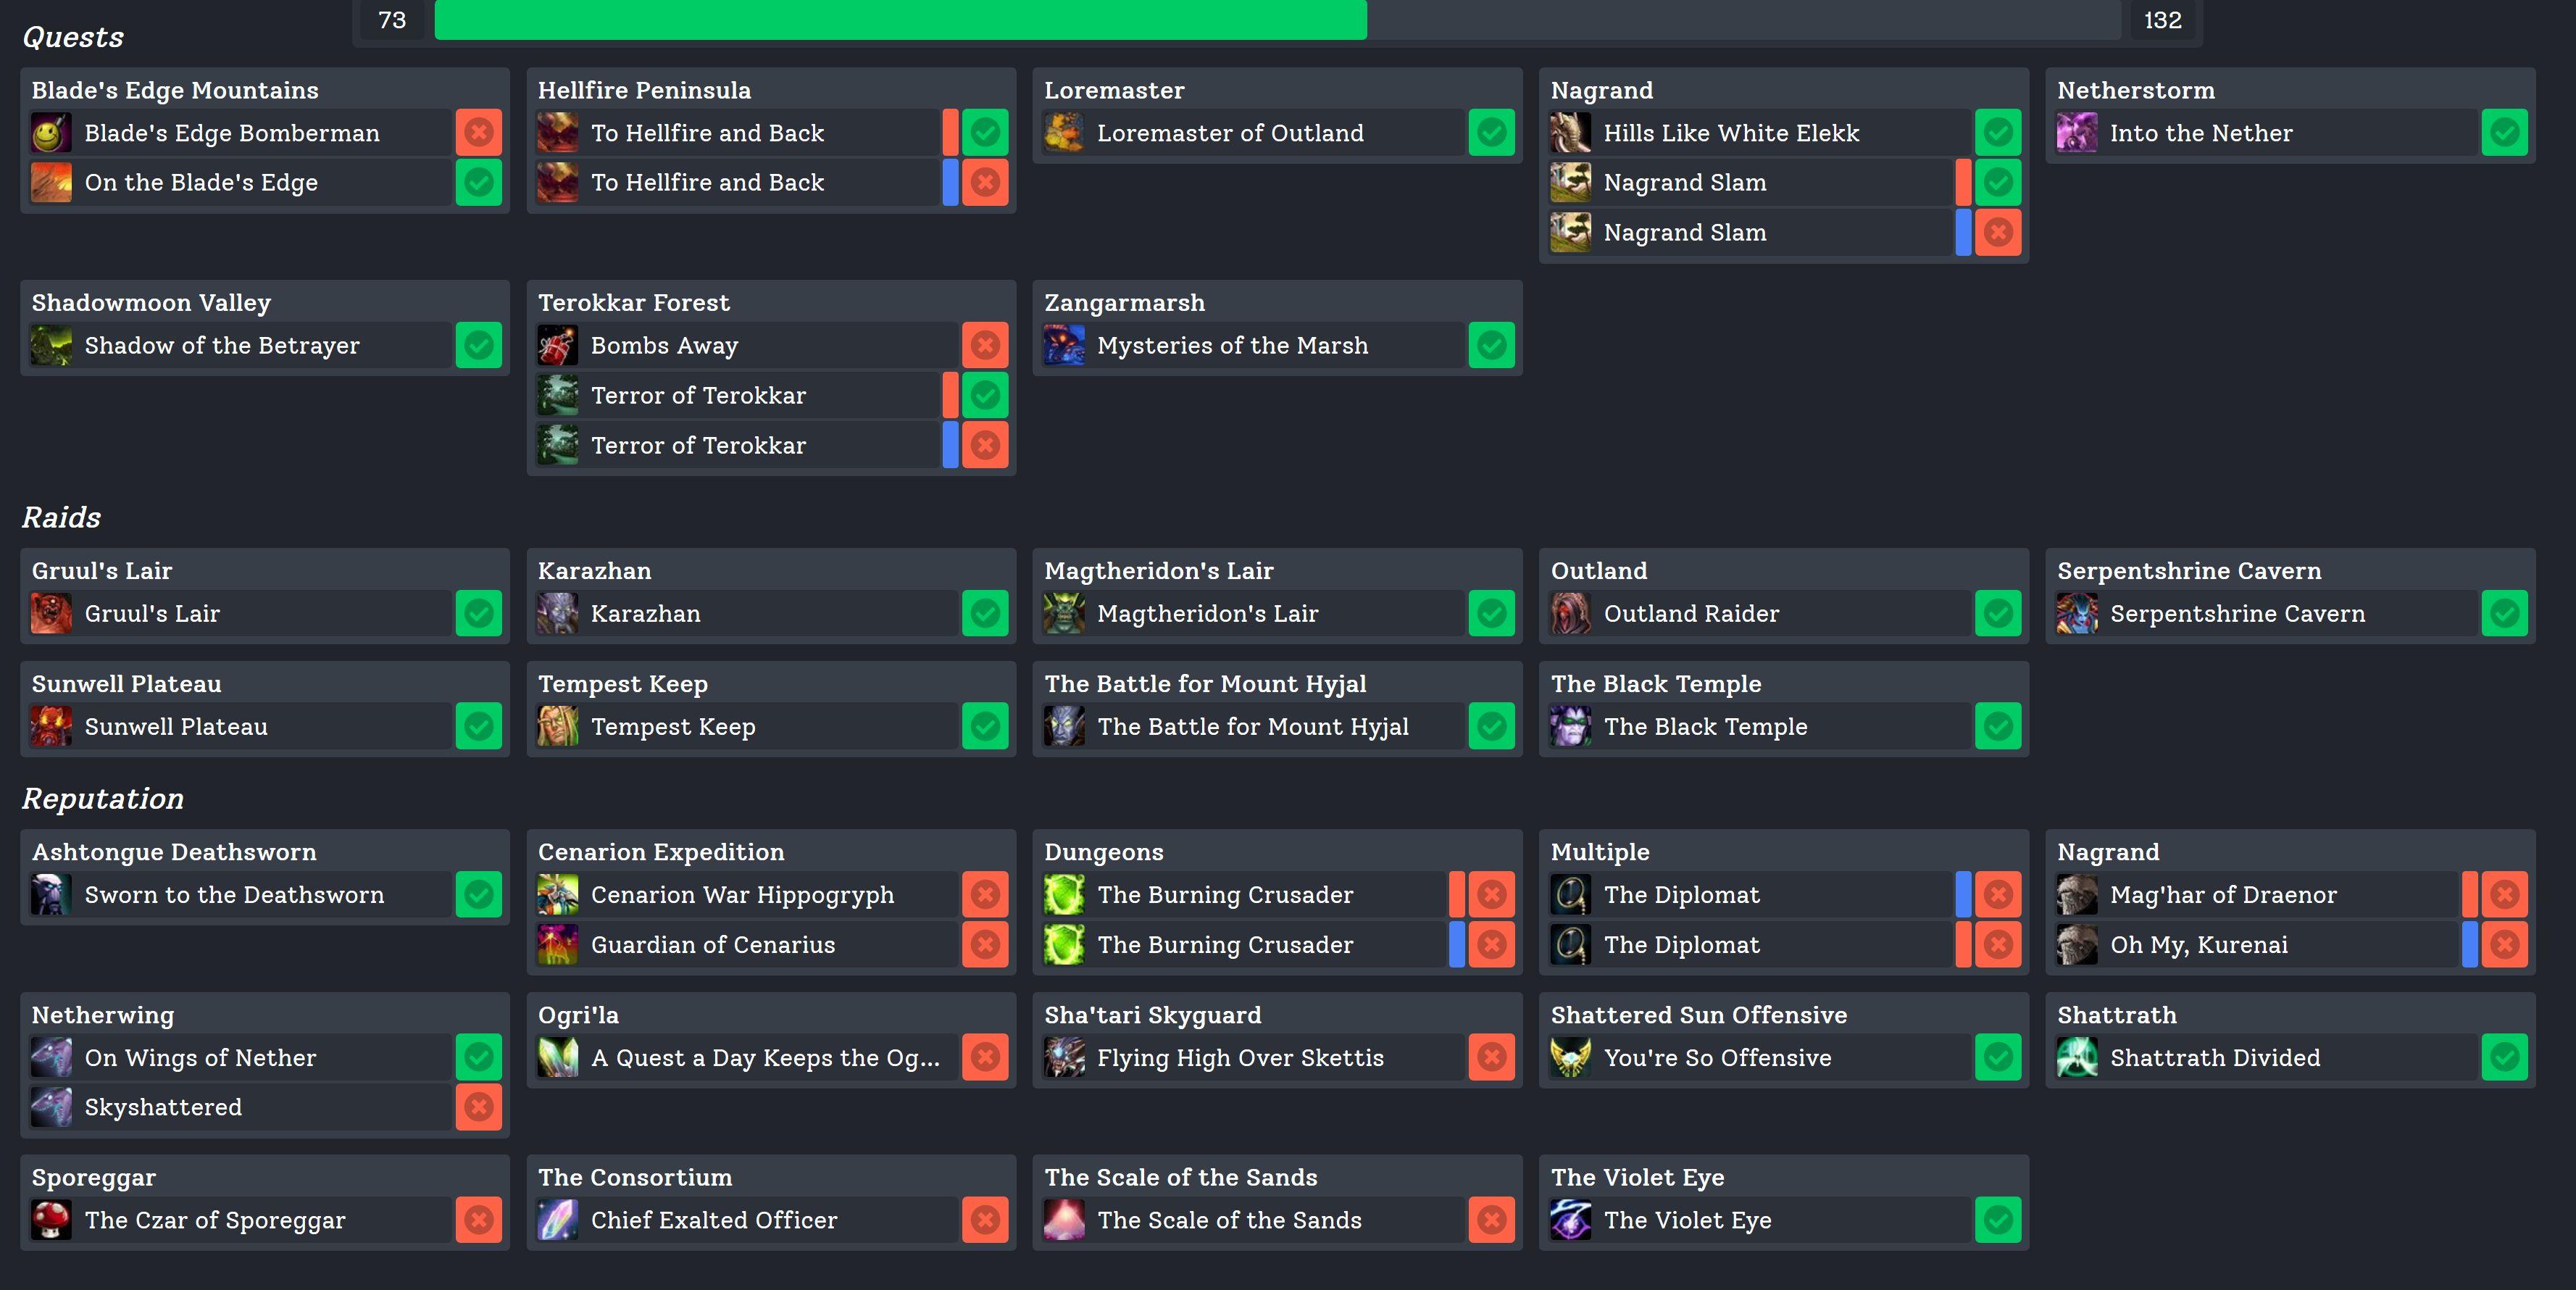Click the Gruul's Lair raid icon
The width and height of the screenshot is (2576, 1290).
click(x=51, y=614)
